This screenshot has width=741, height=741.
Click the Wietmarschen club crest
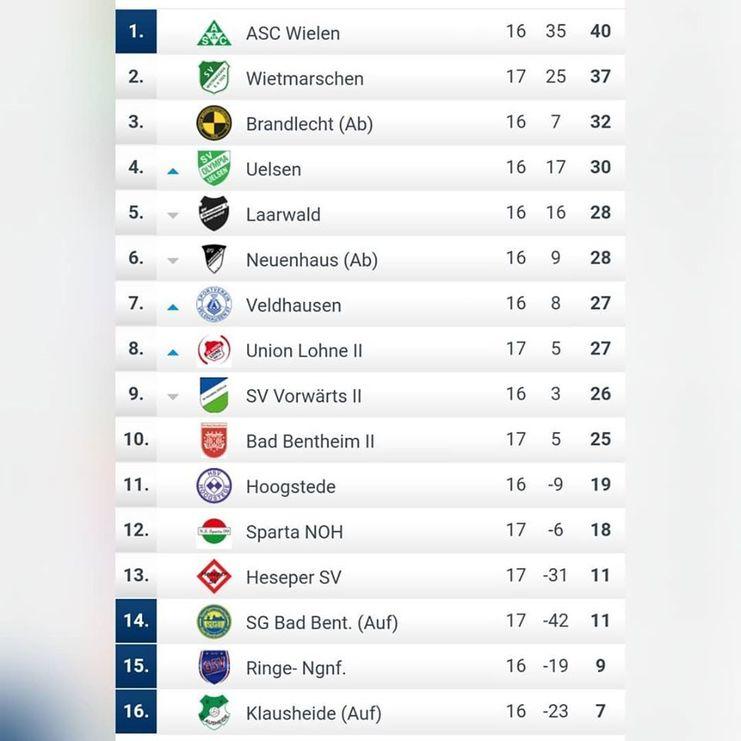[x=214, y=77]
